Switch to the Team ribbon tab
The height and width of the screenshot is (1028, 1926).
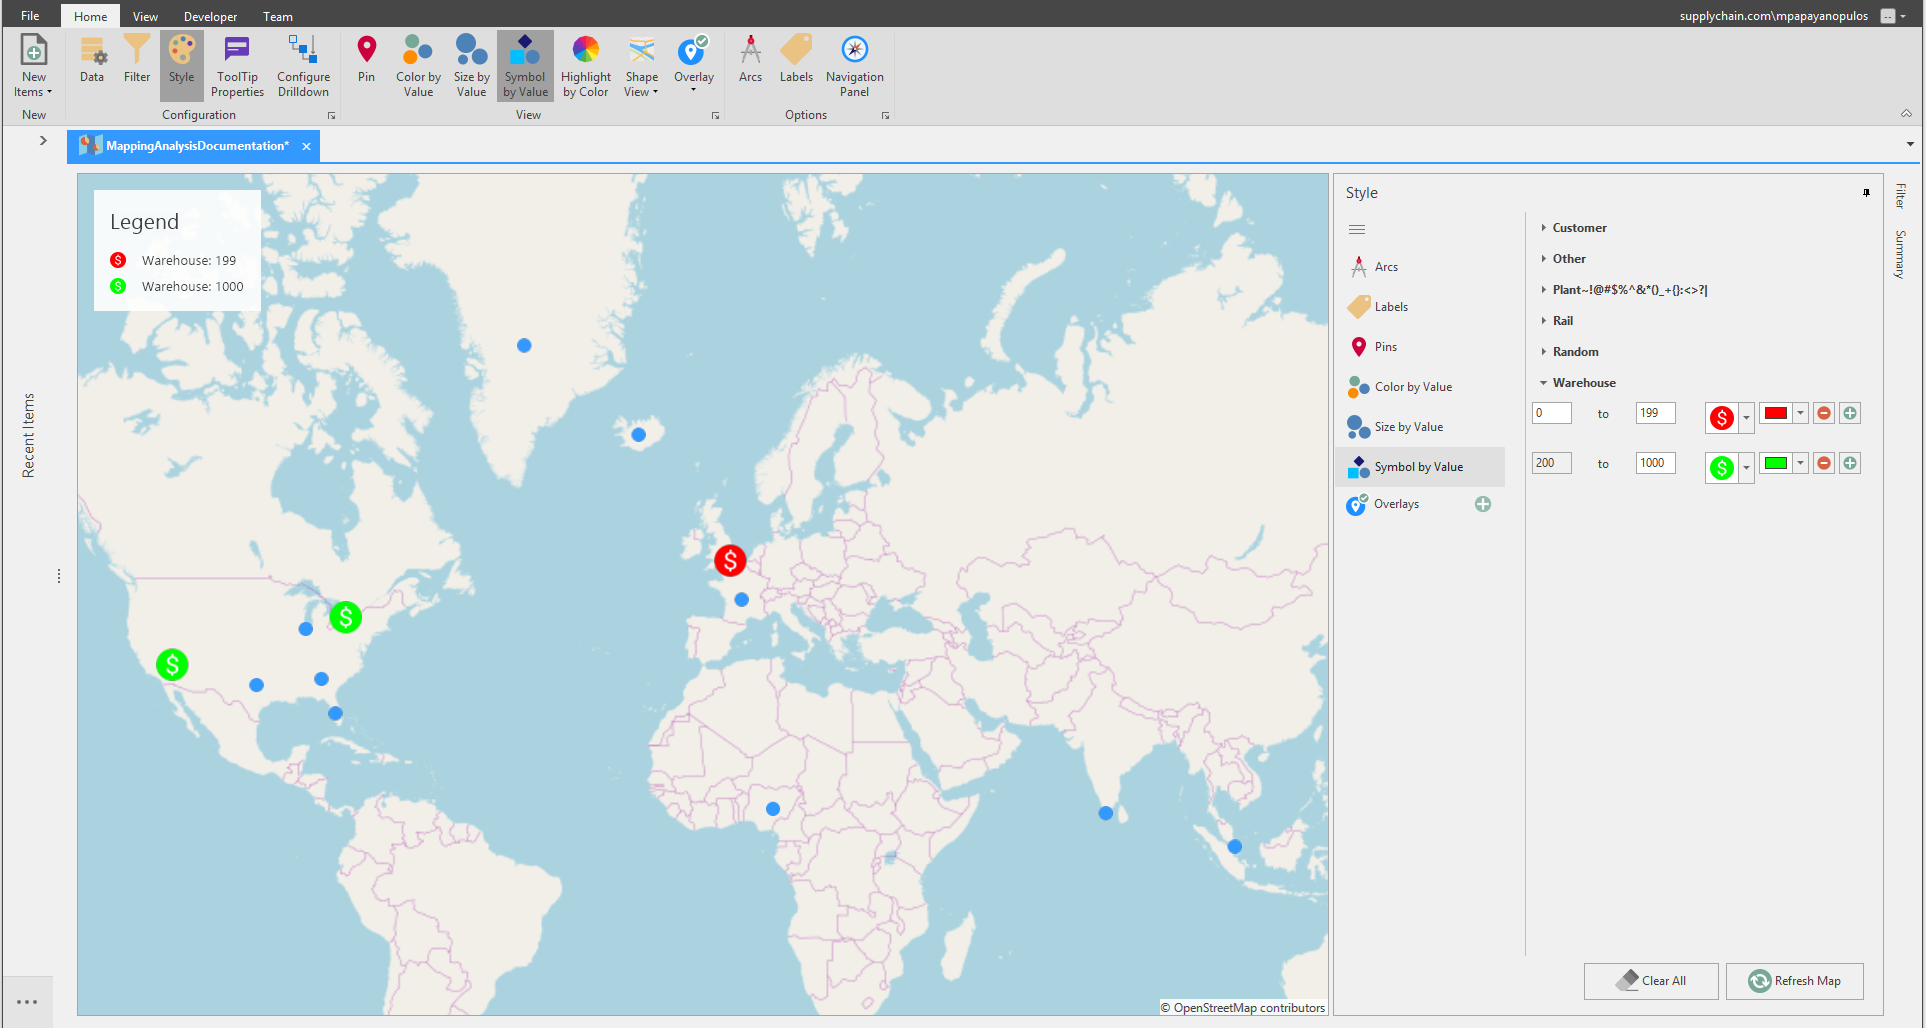278,16
